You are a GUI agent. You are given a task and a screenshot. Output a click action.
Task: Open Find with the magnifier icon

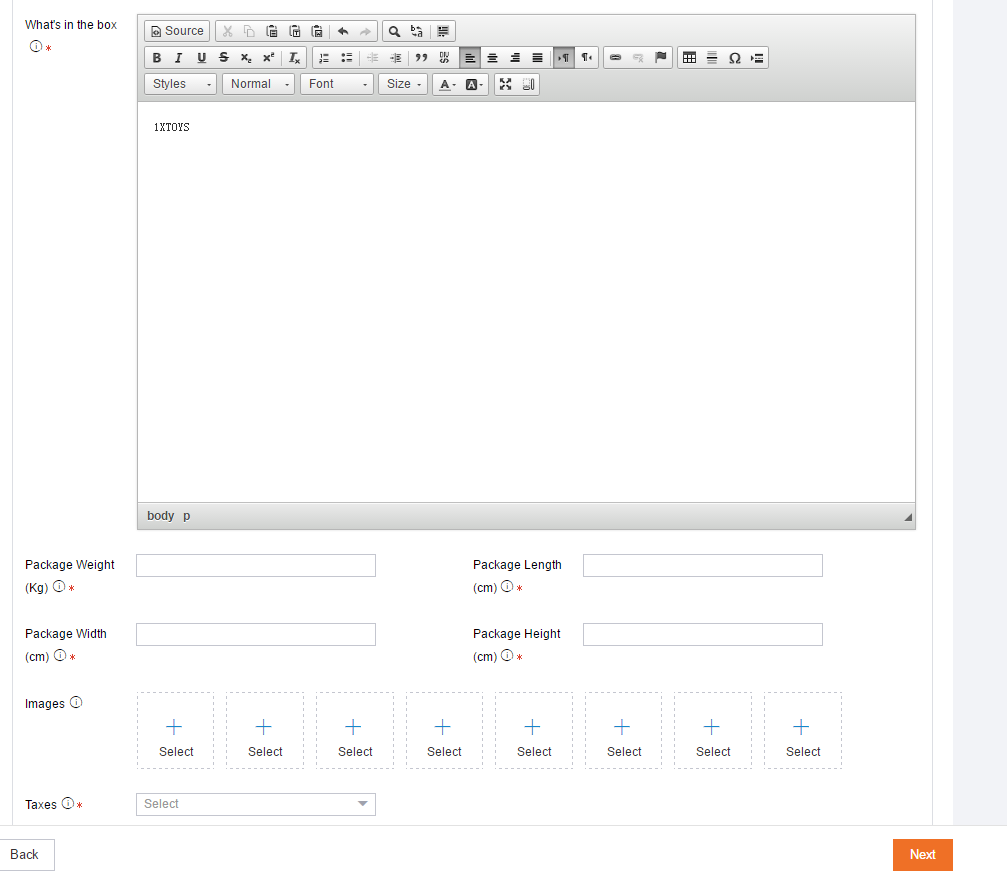[394, 31]
